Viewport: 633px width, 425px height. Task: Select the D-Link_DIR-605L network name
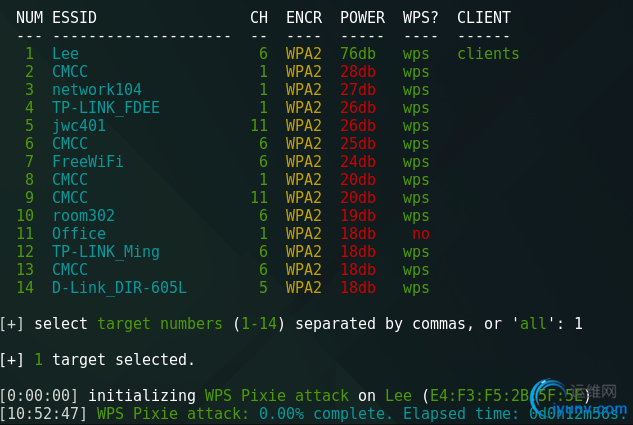tap(119, 287)
